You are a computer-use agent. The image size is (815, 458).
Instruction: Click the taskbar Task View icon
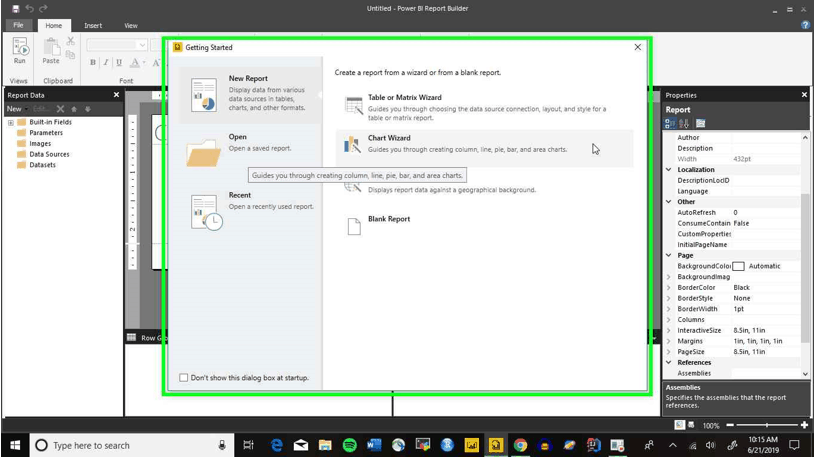(248, 446)
